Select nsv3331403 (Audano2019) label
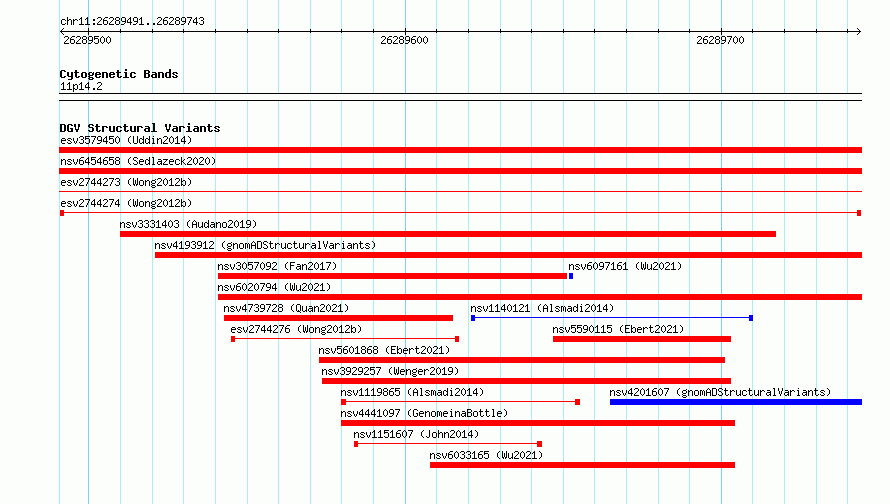The image size is (890, 504). 188,224
